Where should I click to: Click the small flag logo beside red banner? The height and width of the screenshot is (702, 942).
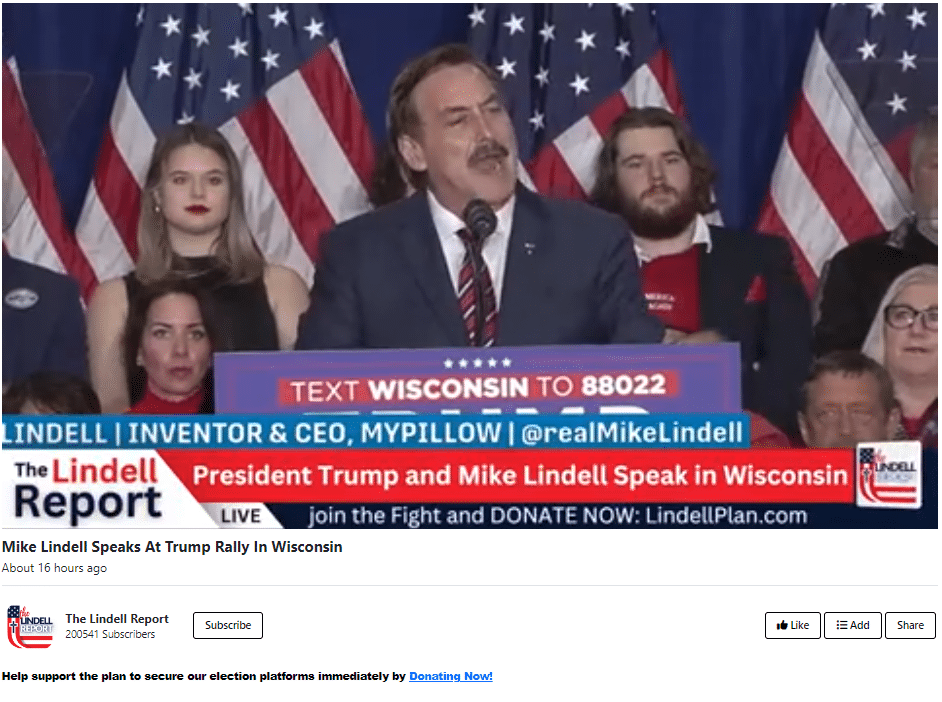pyautogui.click(x=888, y=474)
